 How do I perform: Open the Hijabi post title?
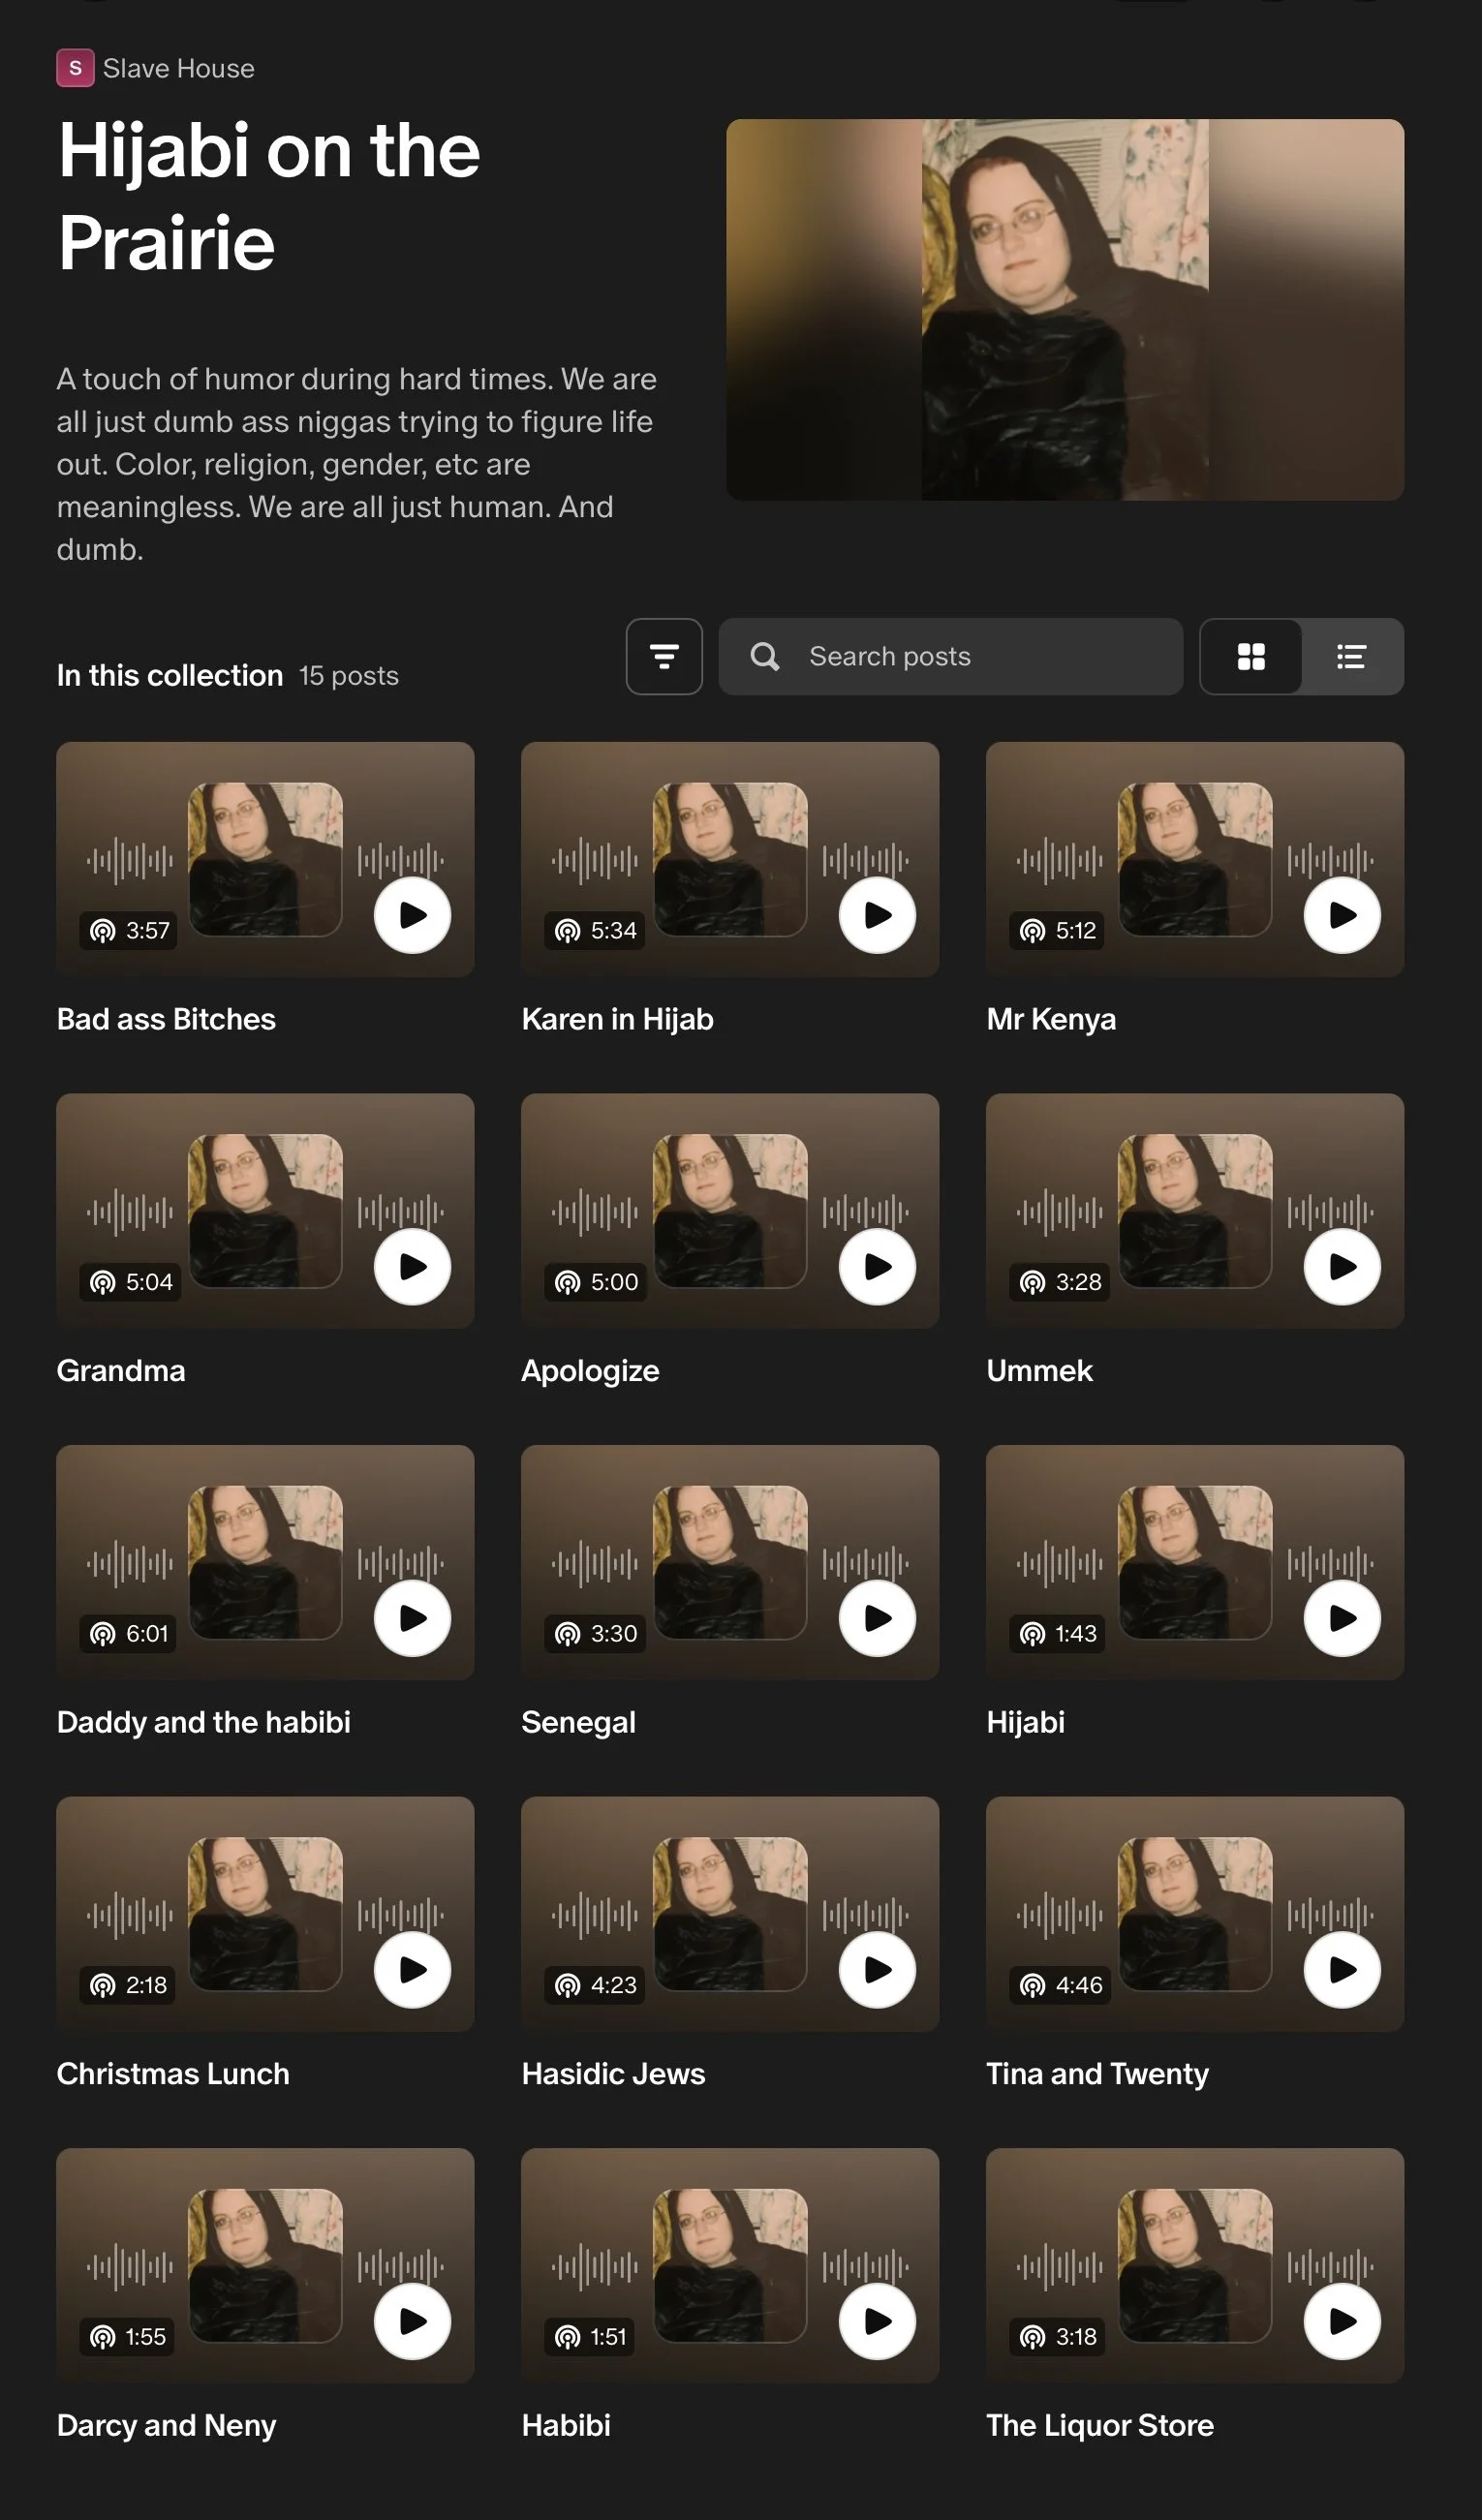[x=1025, y=1722]
